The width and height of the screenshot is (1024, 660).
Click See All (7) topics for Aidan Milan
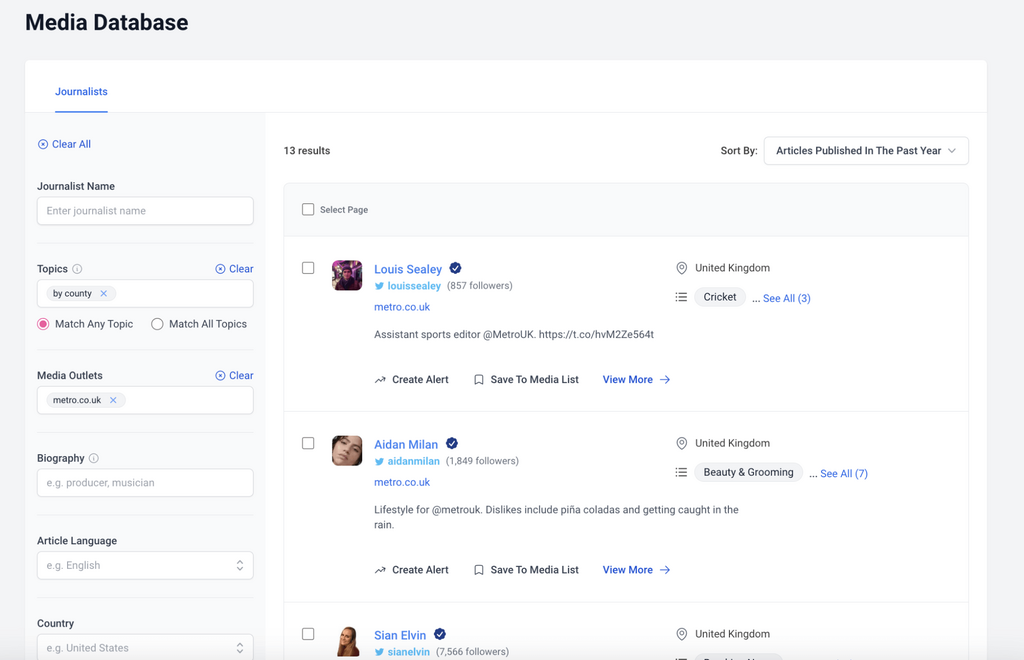[843, 474]
